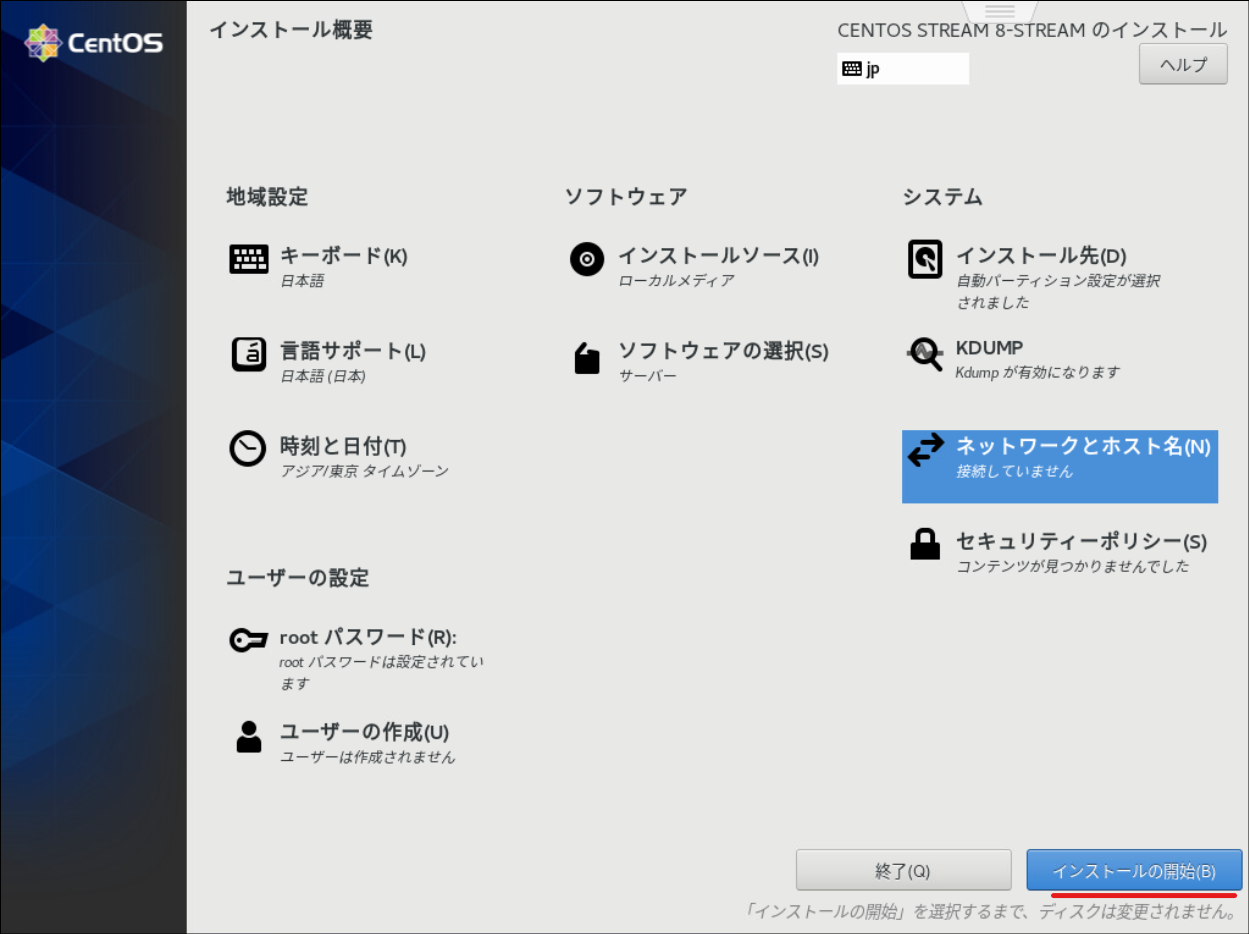Viewport: 1249px width, 934px height.
Task: Click the ヘルプ button
Action: (x=1183, y=65)
